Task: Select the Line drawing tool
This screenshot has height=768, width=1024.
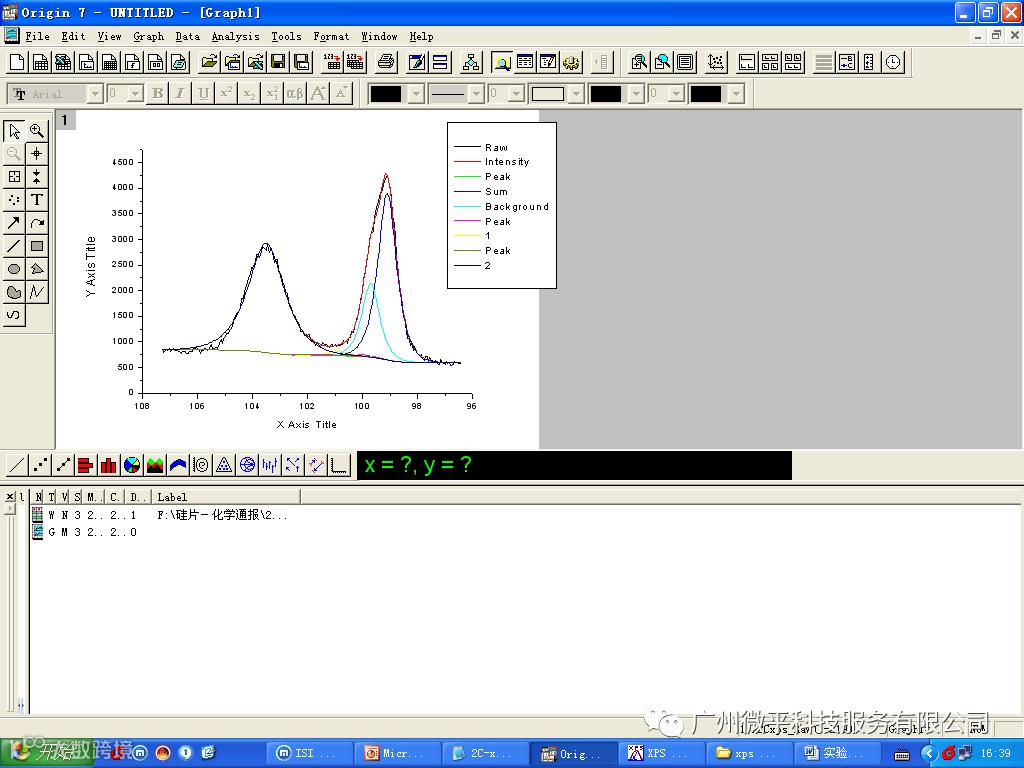Action: click(14, 246)
